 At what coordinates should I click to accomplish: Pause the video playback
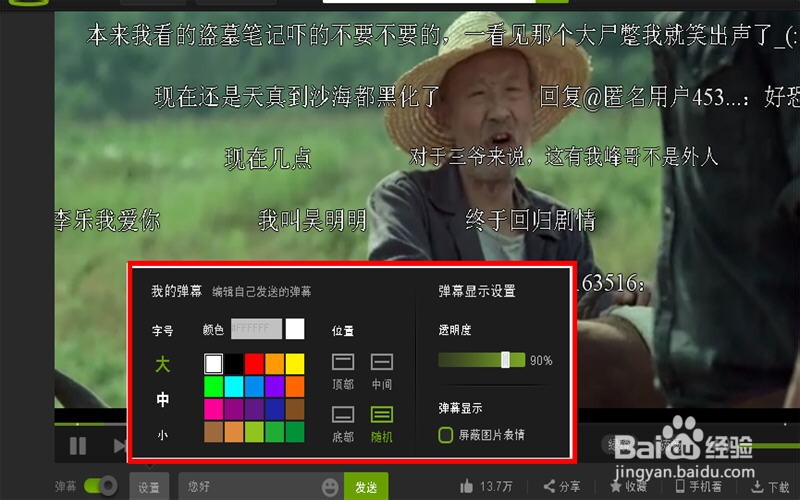pos(78,445)
